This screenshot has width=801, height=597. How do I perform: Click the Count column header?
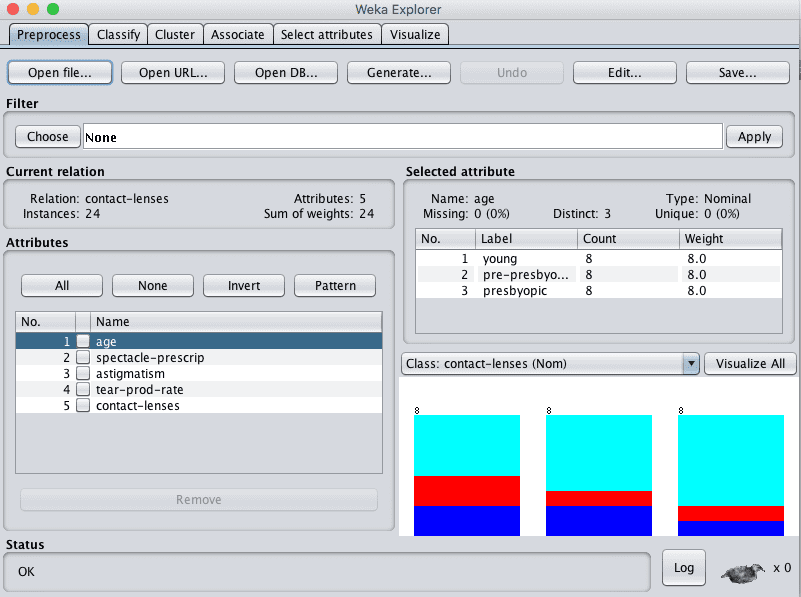click(x=628, y=239)
